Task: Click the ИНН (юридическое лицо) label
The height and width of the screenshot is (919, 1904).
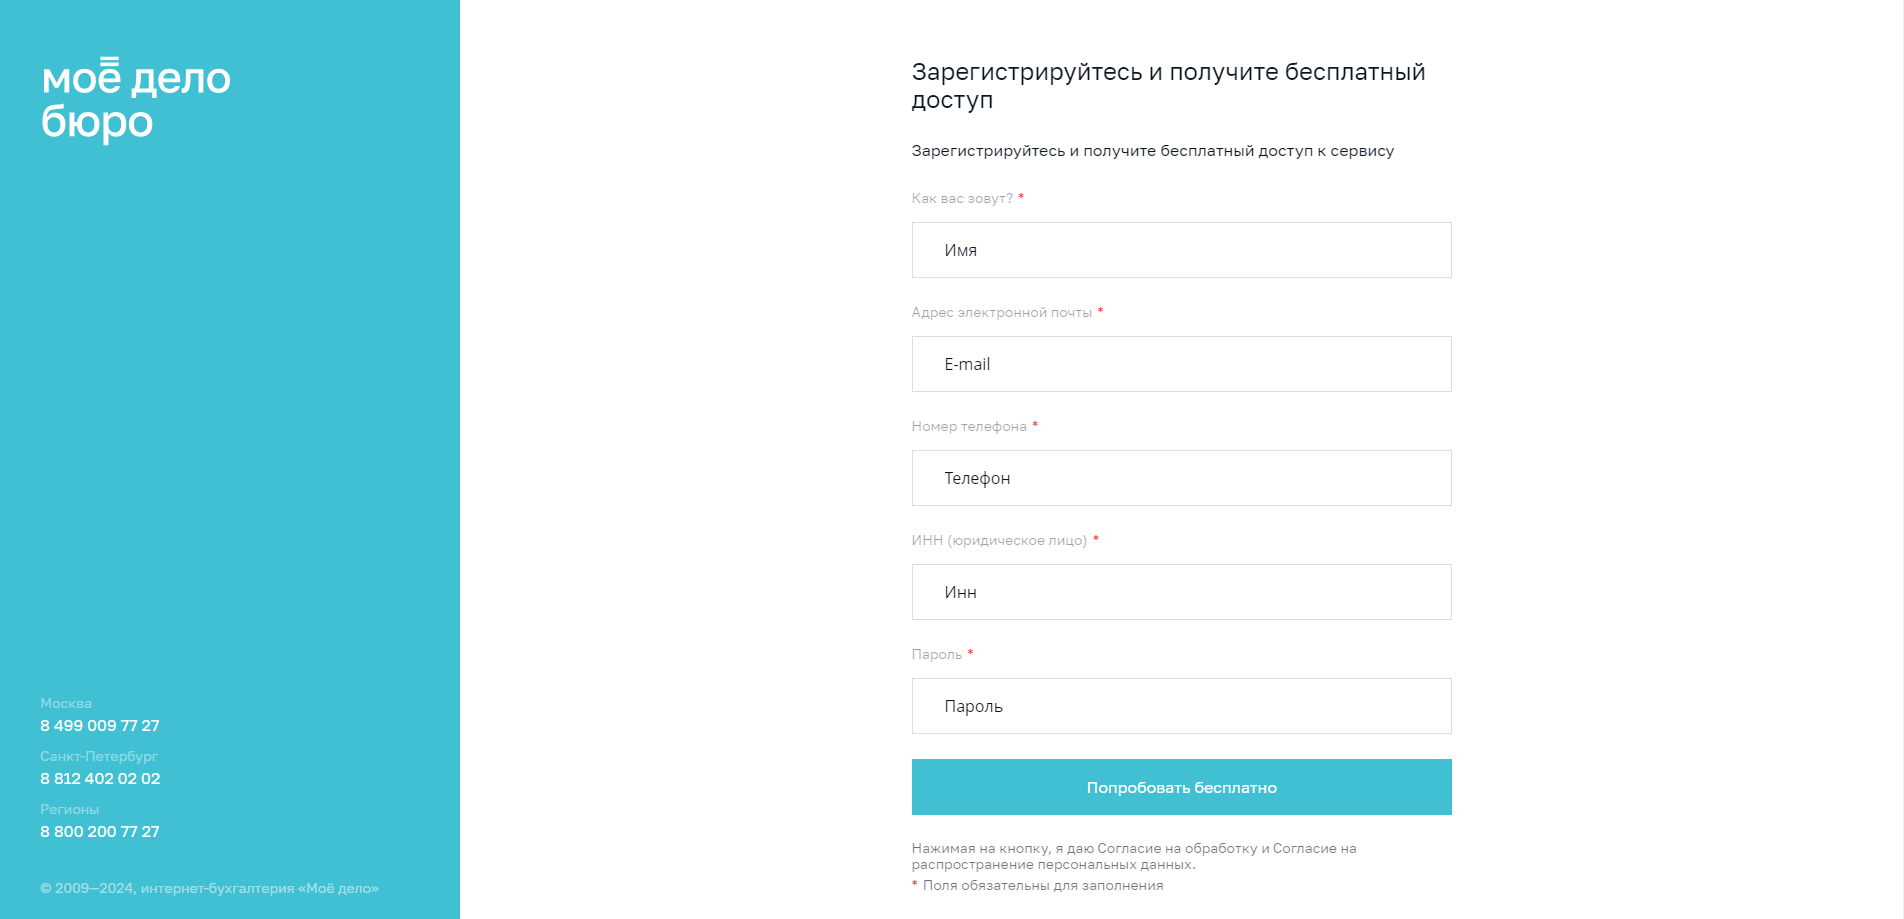Action: 999,540
